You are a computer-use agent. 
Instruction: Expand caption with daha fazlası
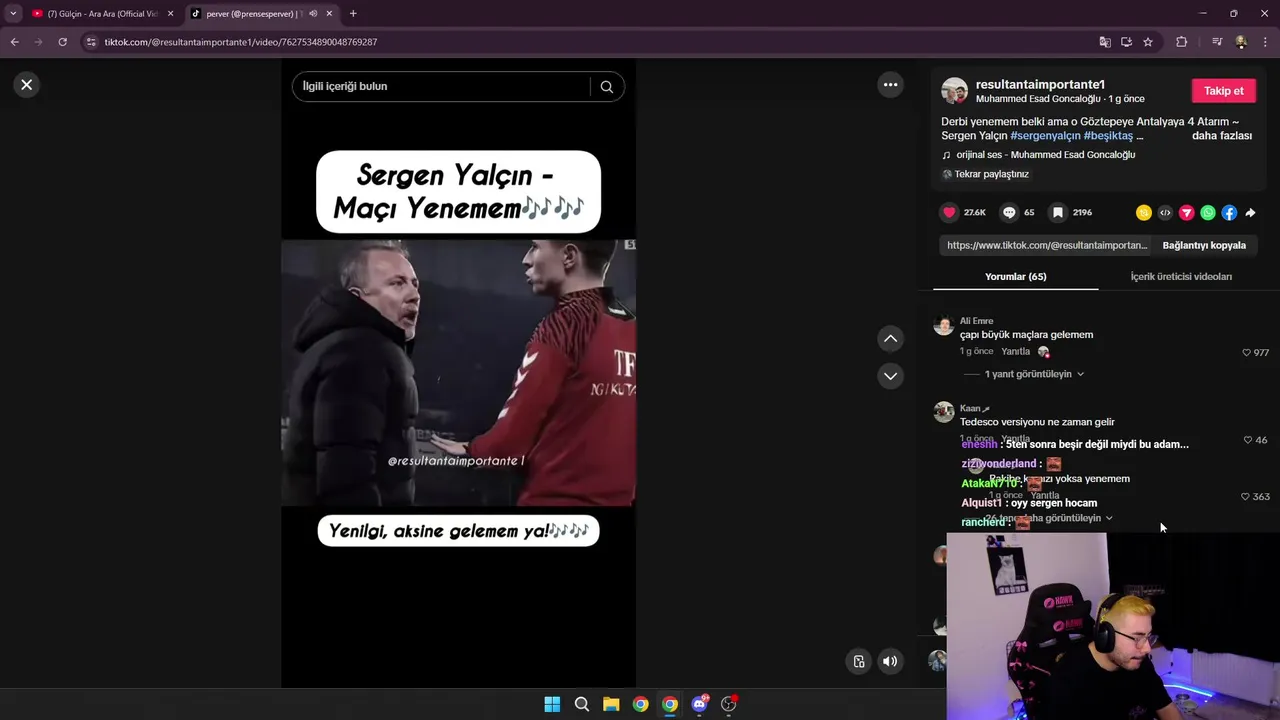click(x=1222, y=136)
